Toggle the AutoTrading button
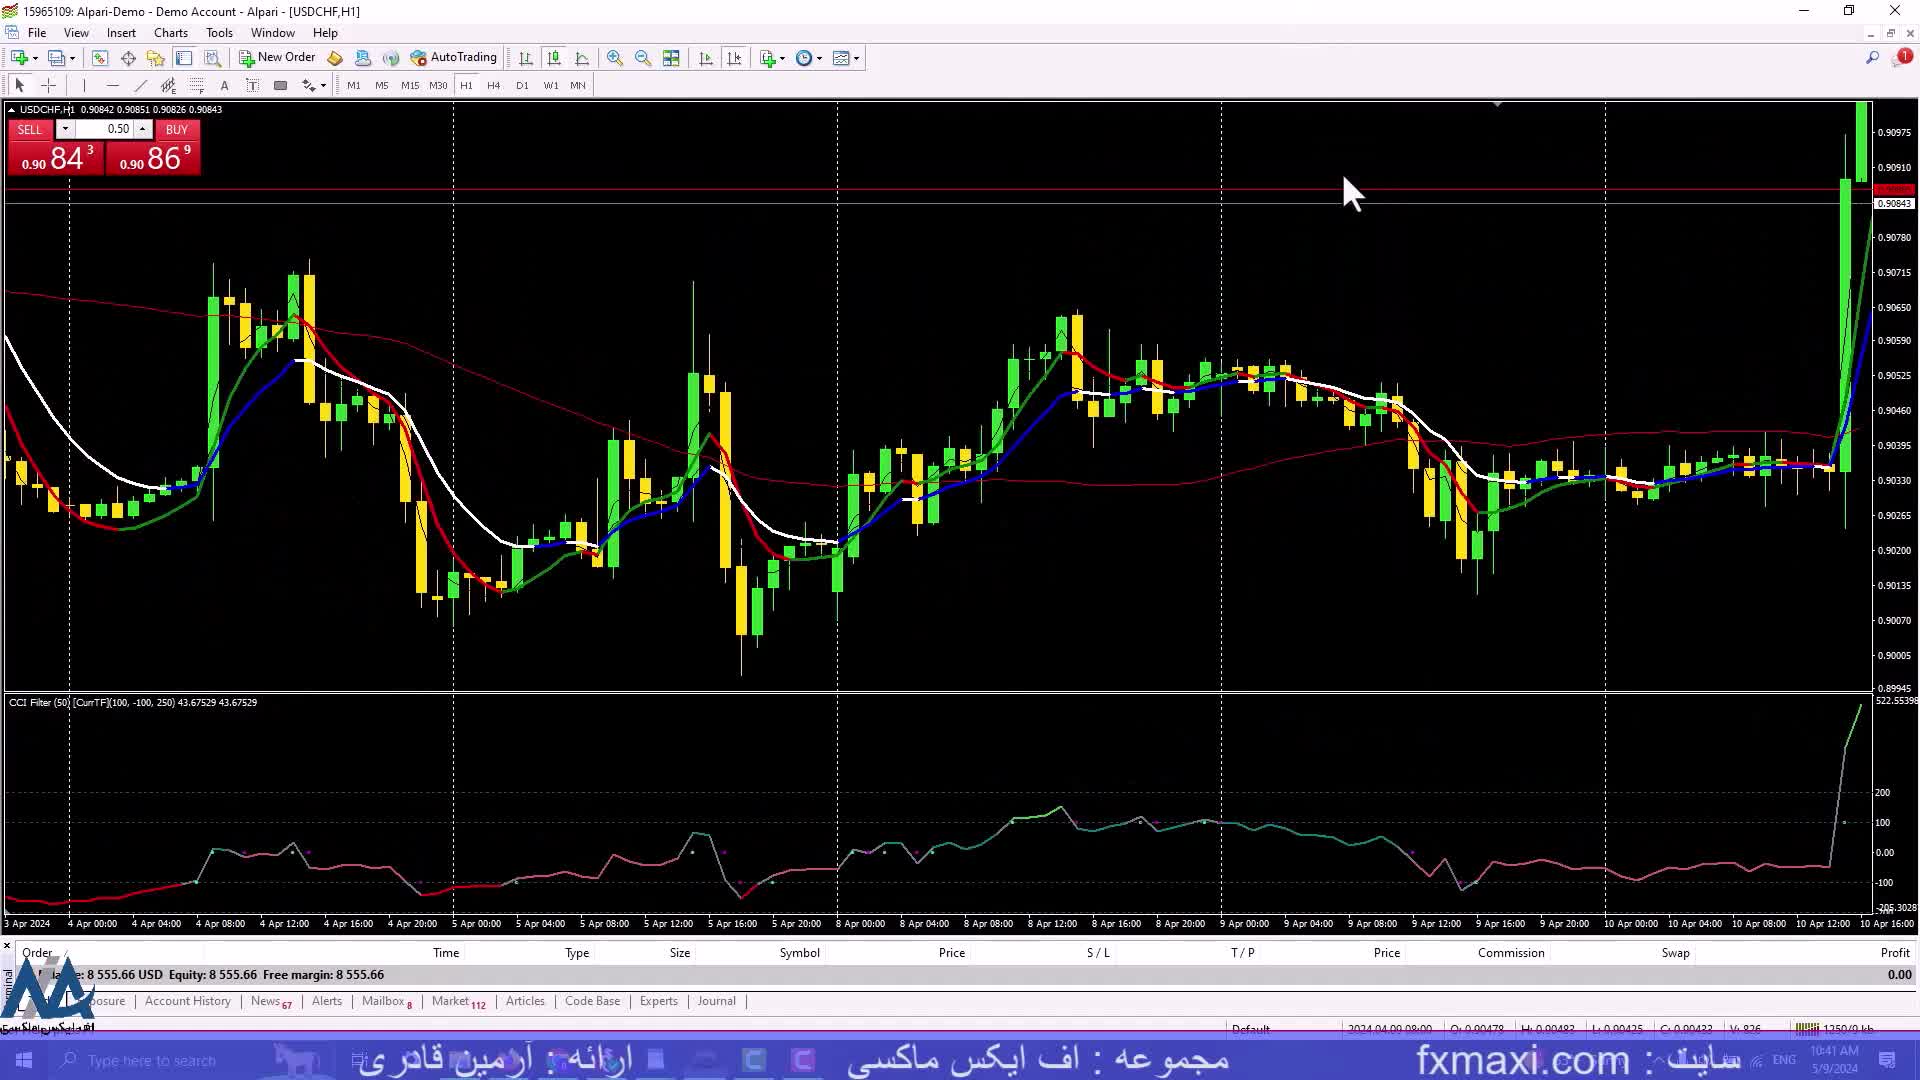 point(453,58)
